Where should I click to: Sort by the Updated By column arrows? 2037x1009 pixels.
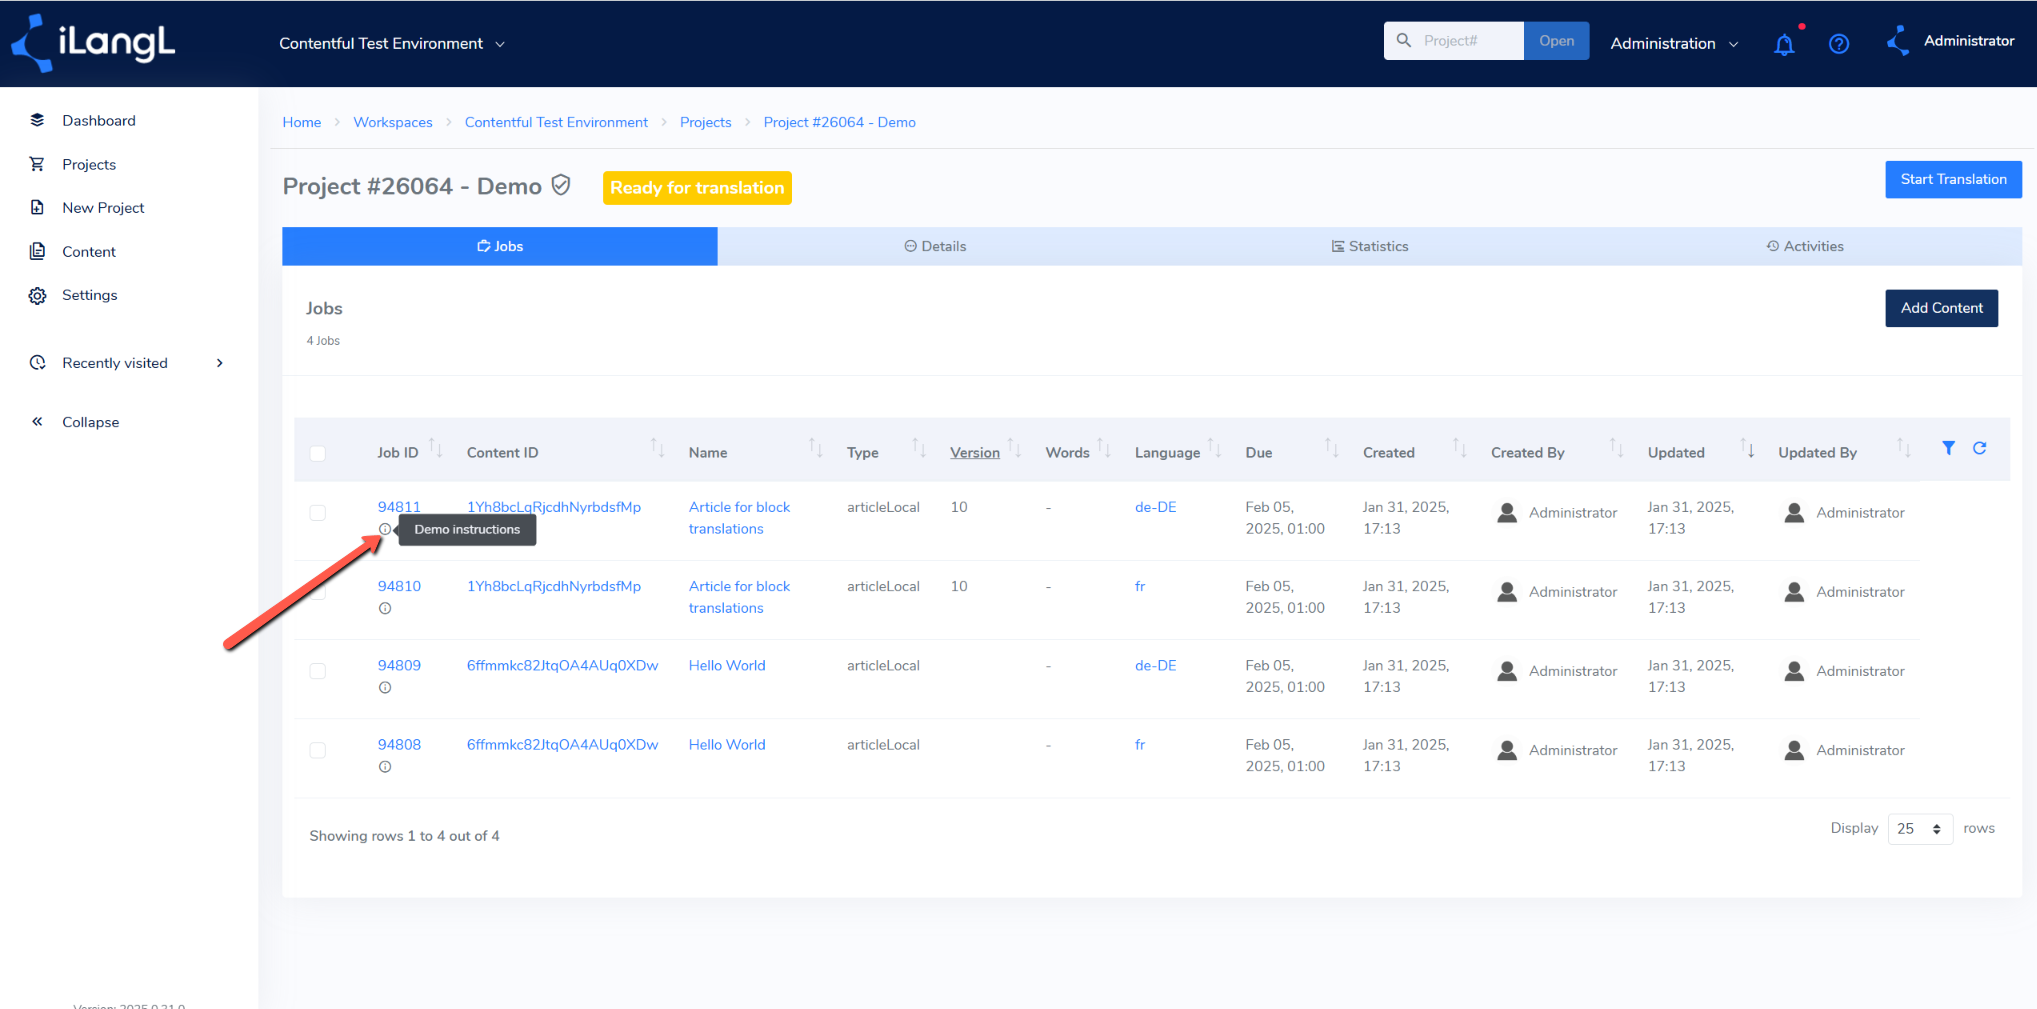(1904, 447)
